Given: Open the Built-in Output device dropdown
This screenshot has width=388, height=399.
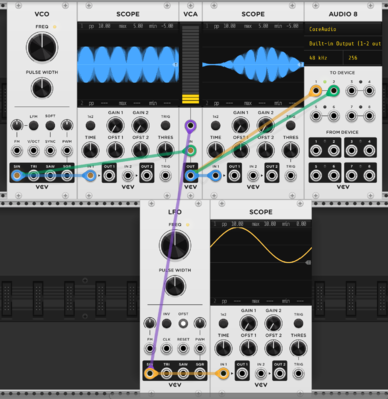Looking at the screenshot, I should [343, 44].
